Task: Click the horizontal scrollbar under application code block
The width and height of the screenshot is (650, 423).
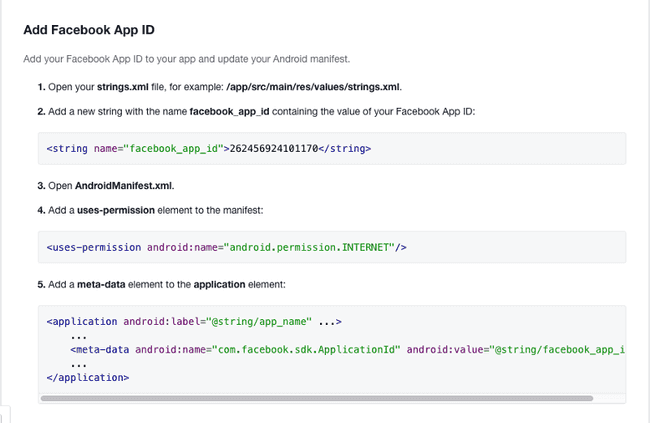Action: 317,398
